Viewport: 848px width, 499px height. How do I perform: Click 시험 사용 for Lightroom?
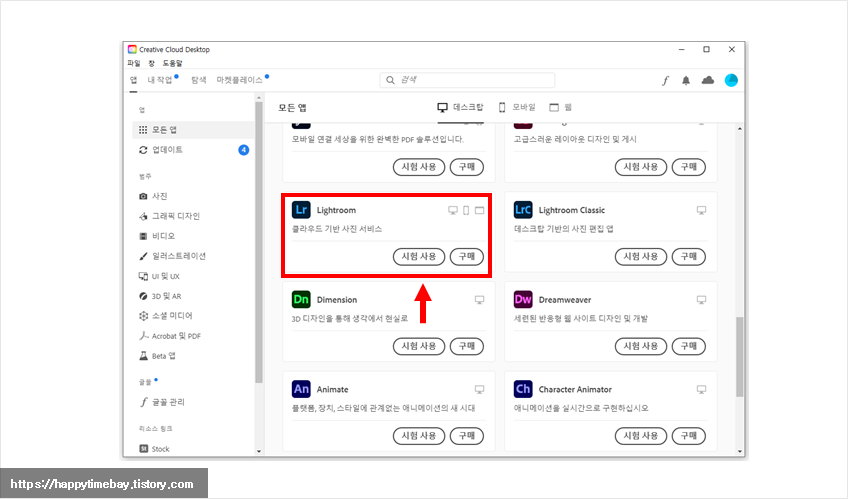(x=419, y=257)
